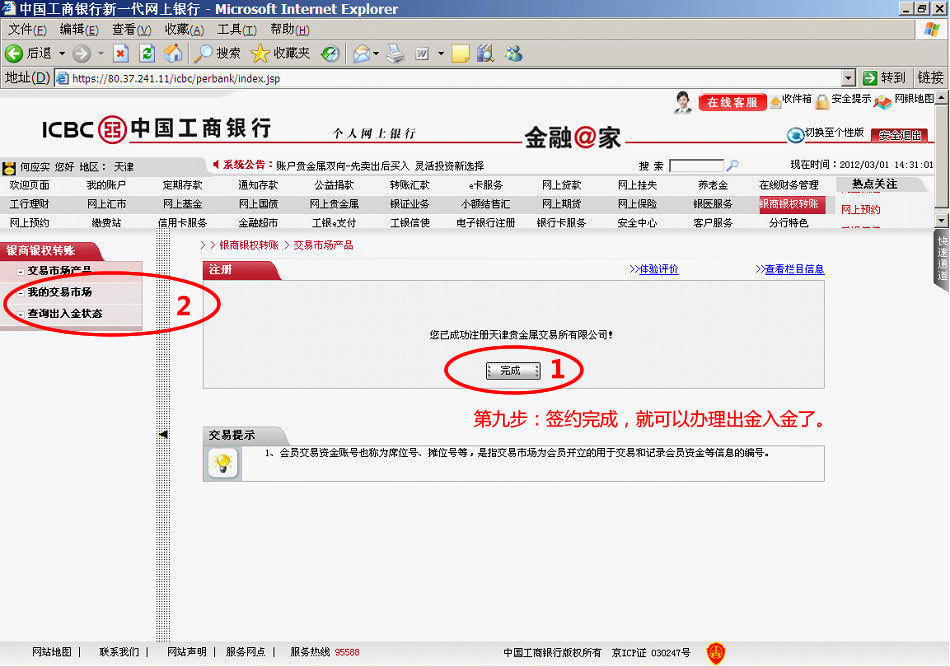Viewport: 950px width, 667px height.
Task: Go back with the 后退 arrow icon
Action: point(14,54)
